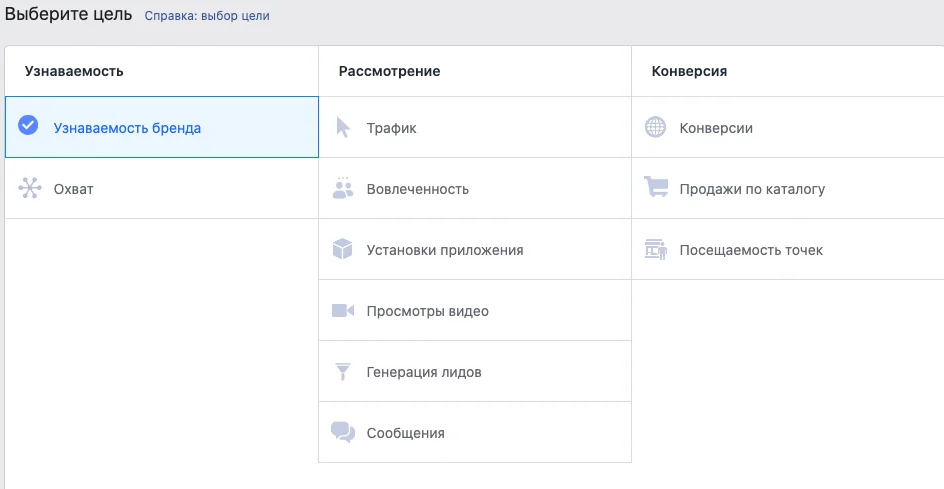Pick the Конверсии objective label
The width and height of the screenshot is (944, 489).
point(716,128)
